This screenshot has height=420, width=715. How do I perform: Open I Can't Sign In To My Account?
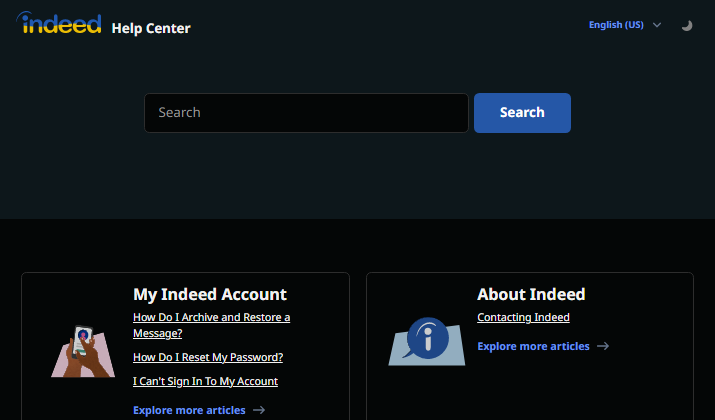pyautogui.click(x=205, y=381)
